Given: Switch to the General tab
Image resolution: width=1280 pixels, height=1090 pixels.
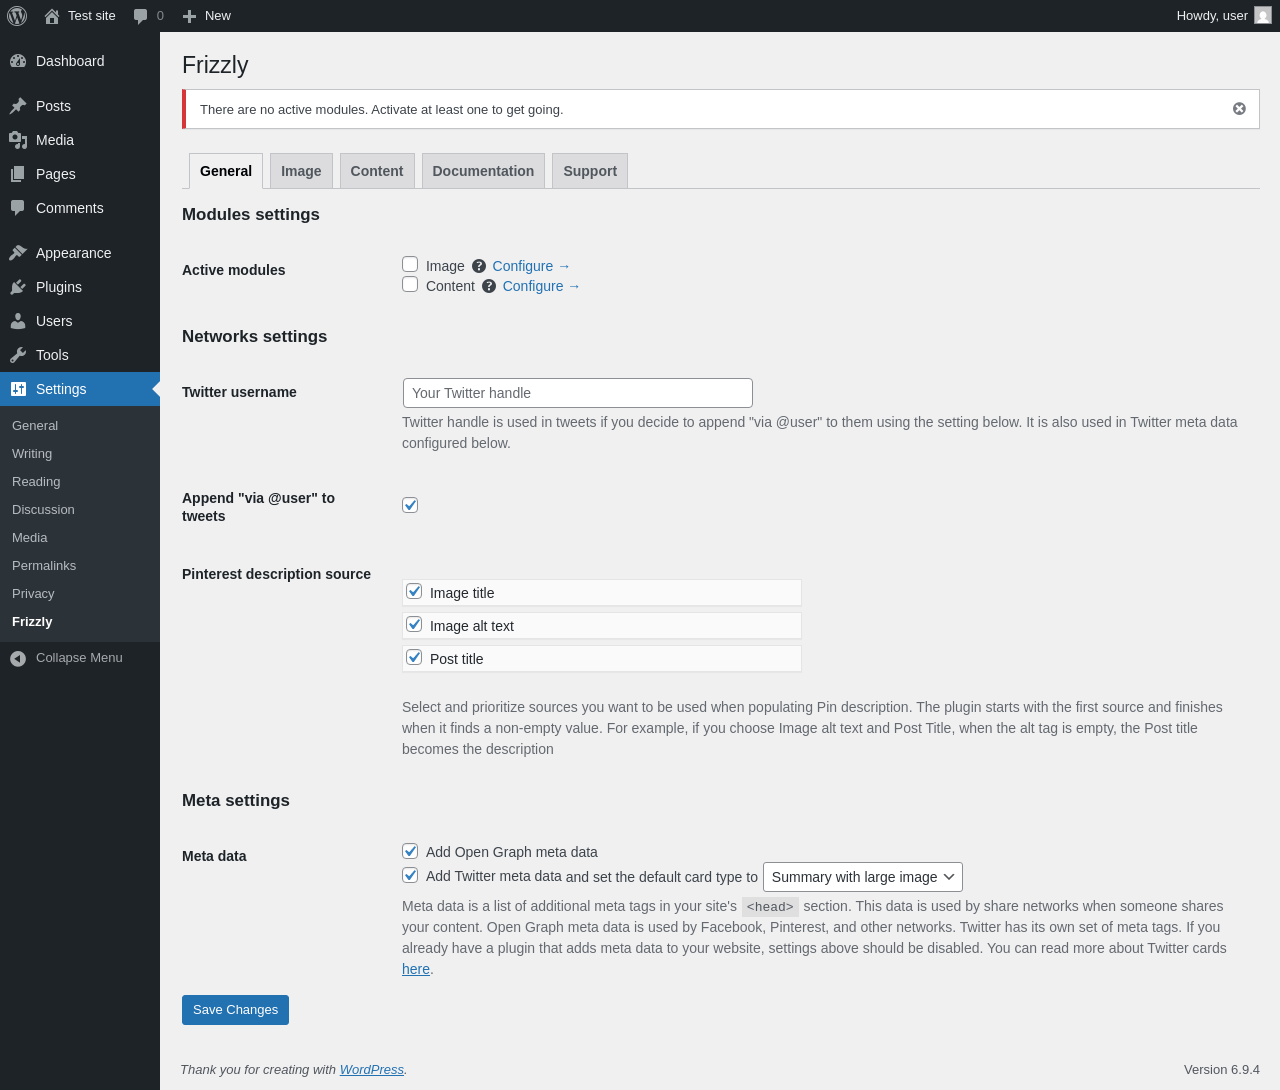Looking at the screenshot, I should (226, 171).
